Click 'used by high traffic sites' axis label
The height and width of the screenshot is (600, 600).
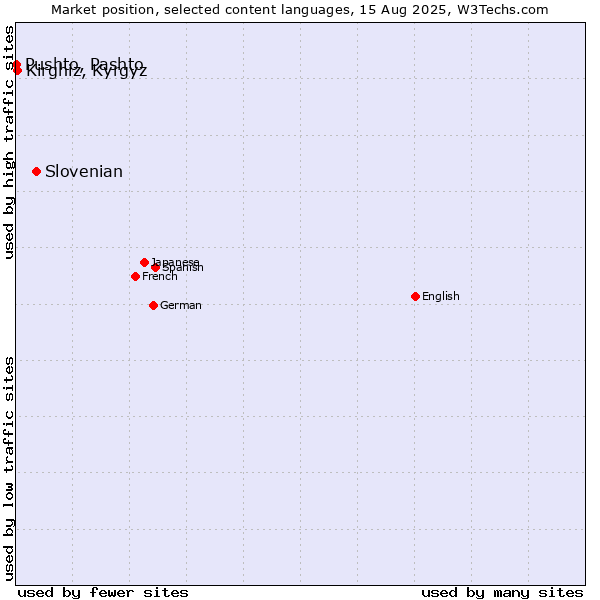[x=9, y=142]
